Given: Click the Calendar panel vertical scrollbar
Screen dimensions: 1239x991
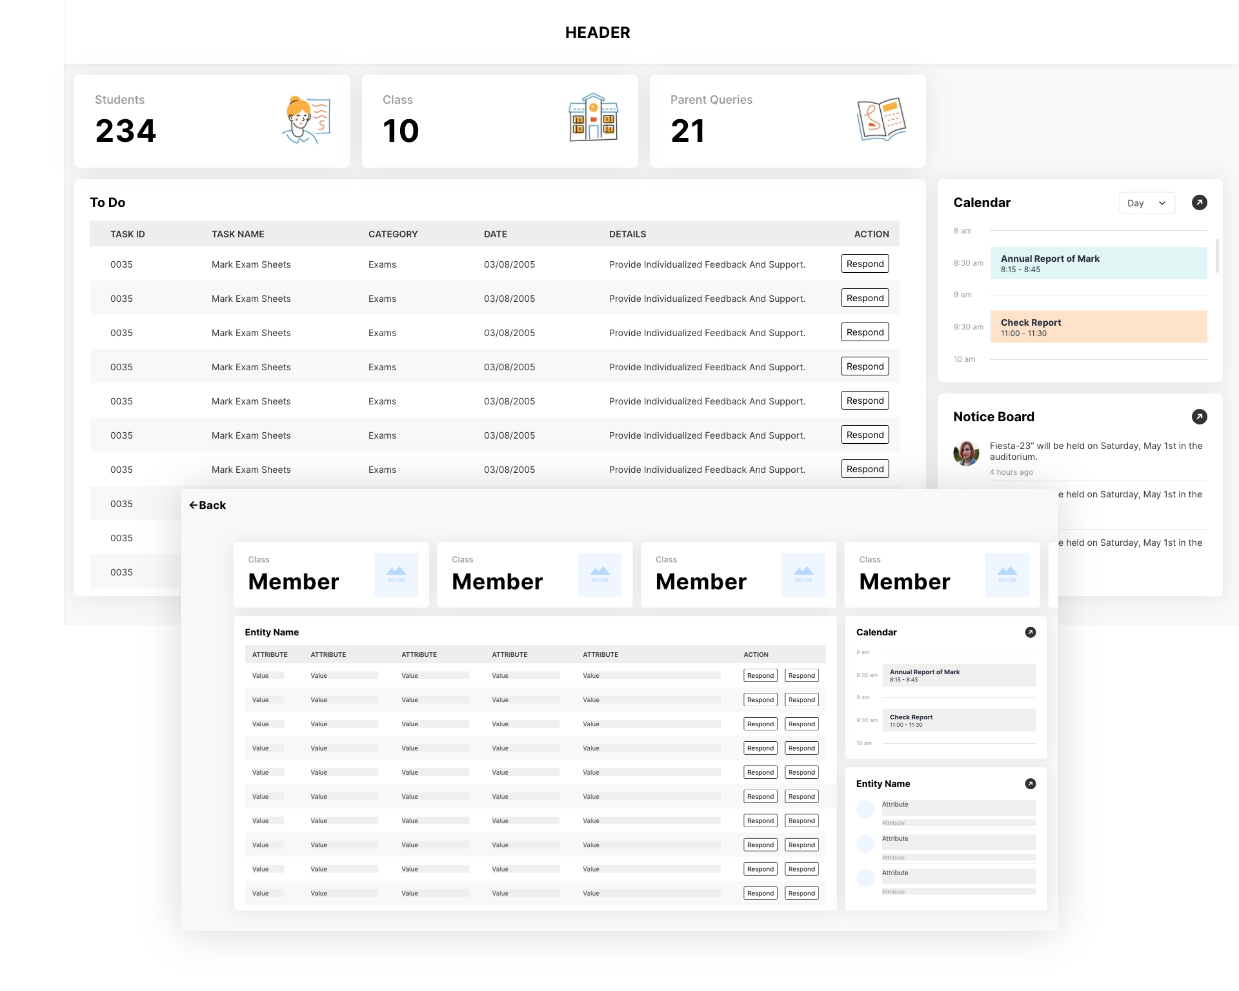Looking at the screenshot, I should point(1217,255).
